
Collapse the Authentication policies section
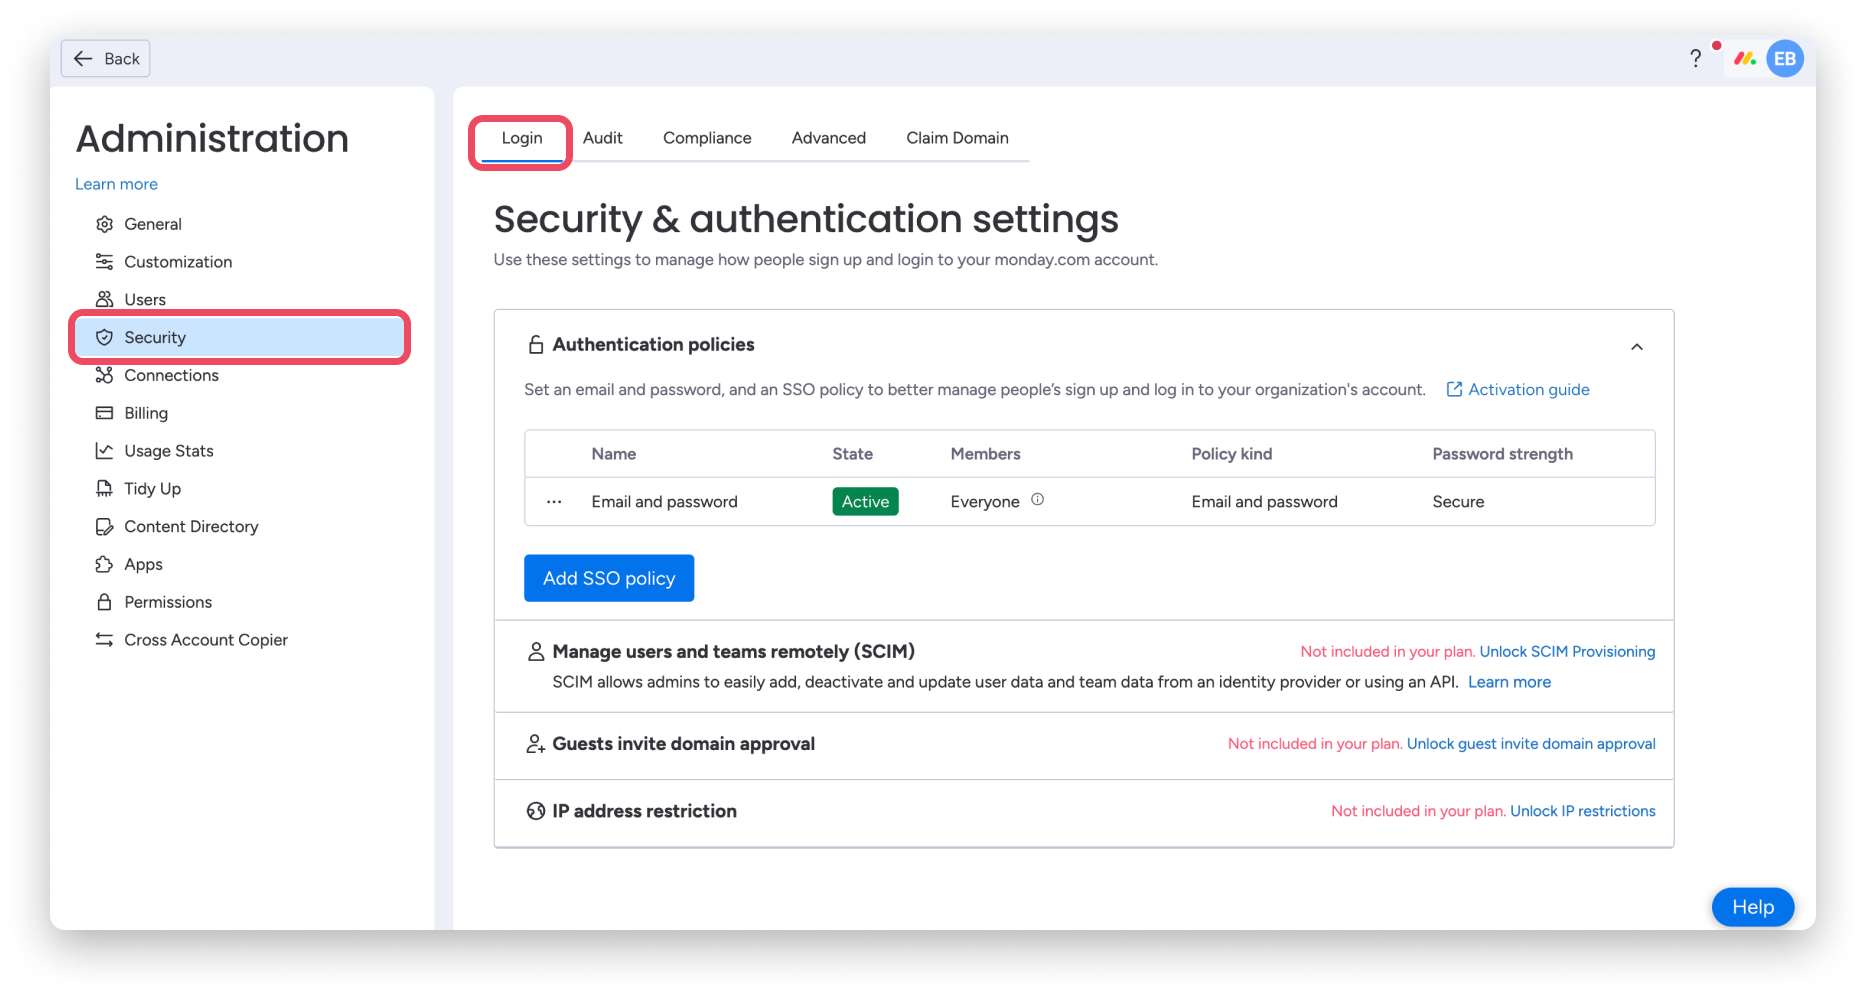click(x=1637, y=347)
